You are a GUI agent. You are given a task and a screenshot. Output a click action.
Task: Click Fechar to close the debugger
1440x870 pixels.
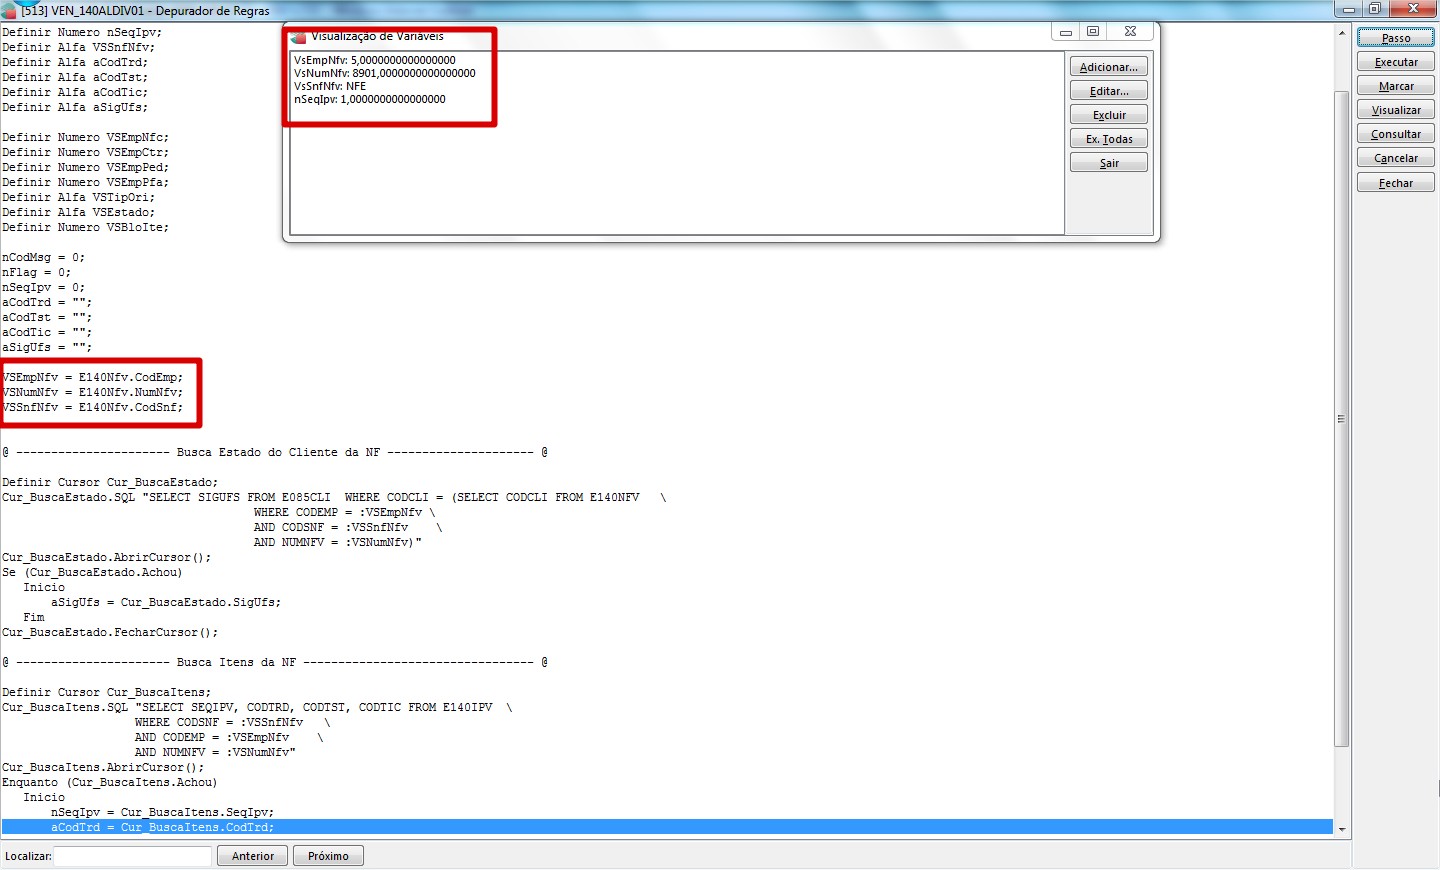(1395, 183)
